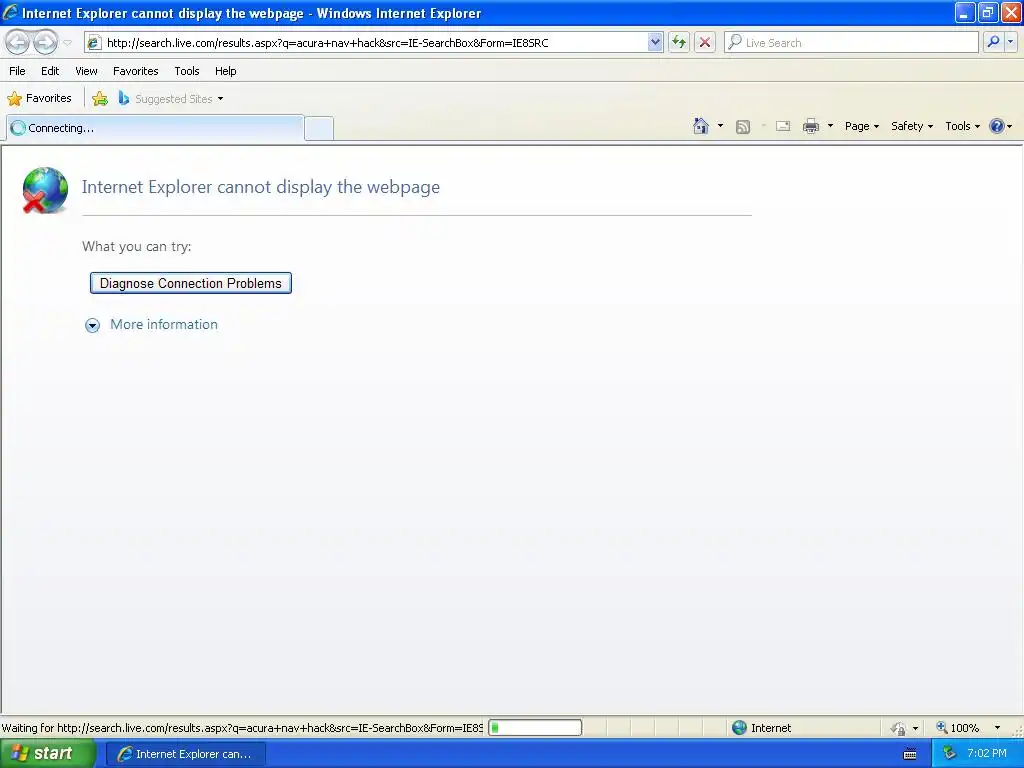
Task: Click the "Waiting for http://search.live.com" status text
Action: click(242, 728)
